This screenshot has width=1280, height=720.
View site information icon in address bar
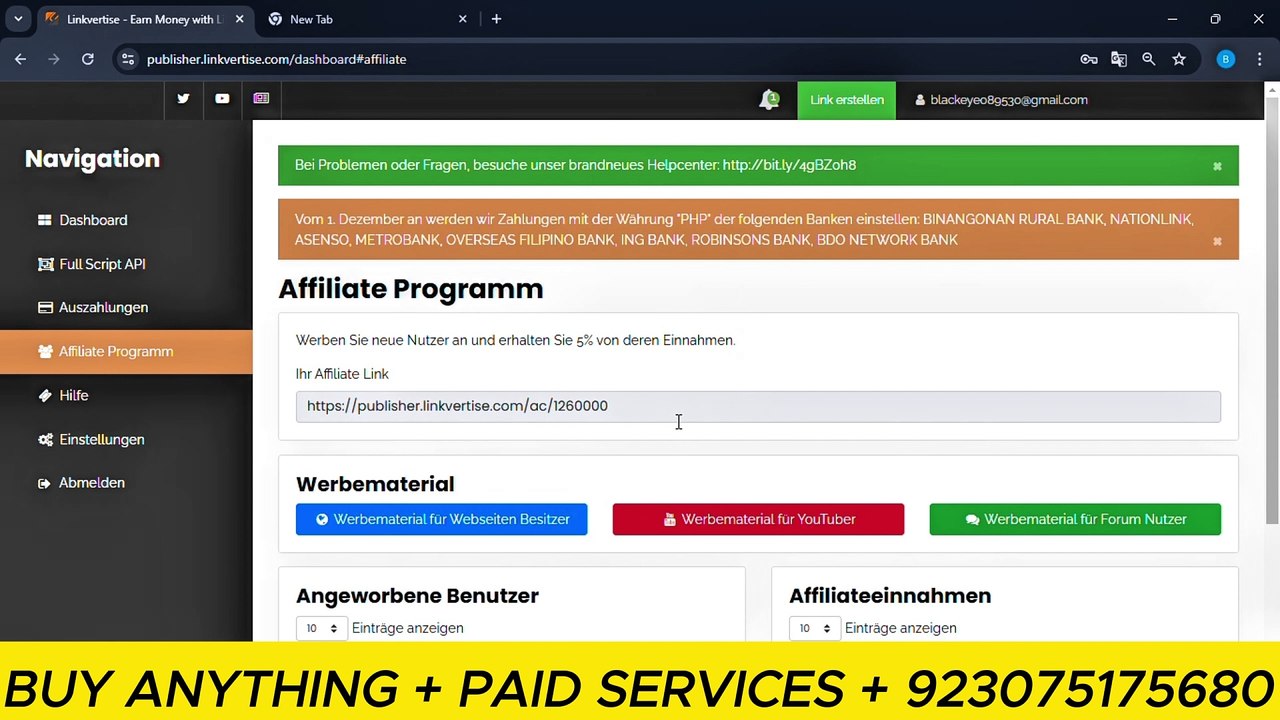tap(127, 59)
